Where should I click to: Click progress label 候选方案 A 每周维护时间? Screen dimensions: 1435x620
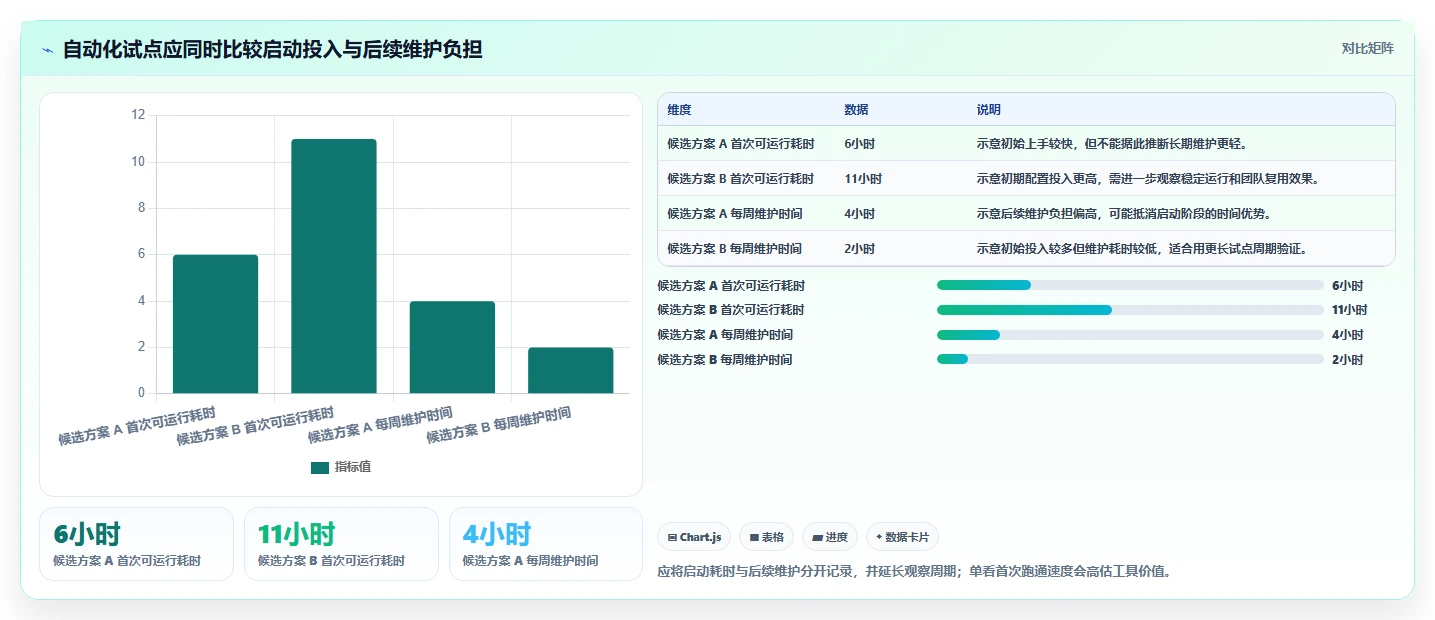[725, 335]
